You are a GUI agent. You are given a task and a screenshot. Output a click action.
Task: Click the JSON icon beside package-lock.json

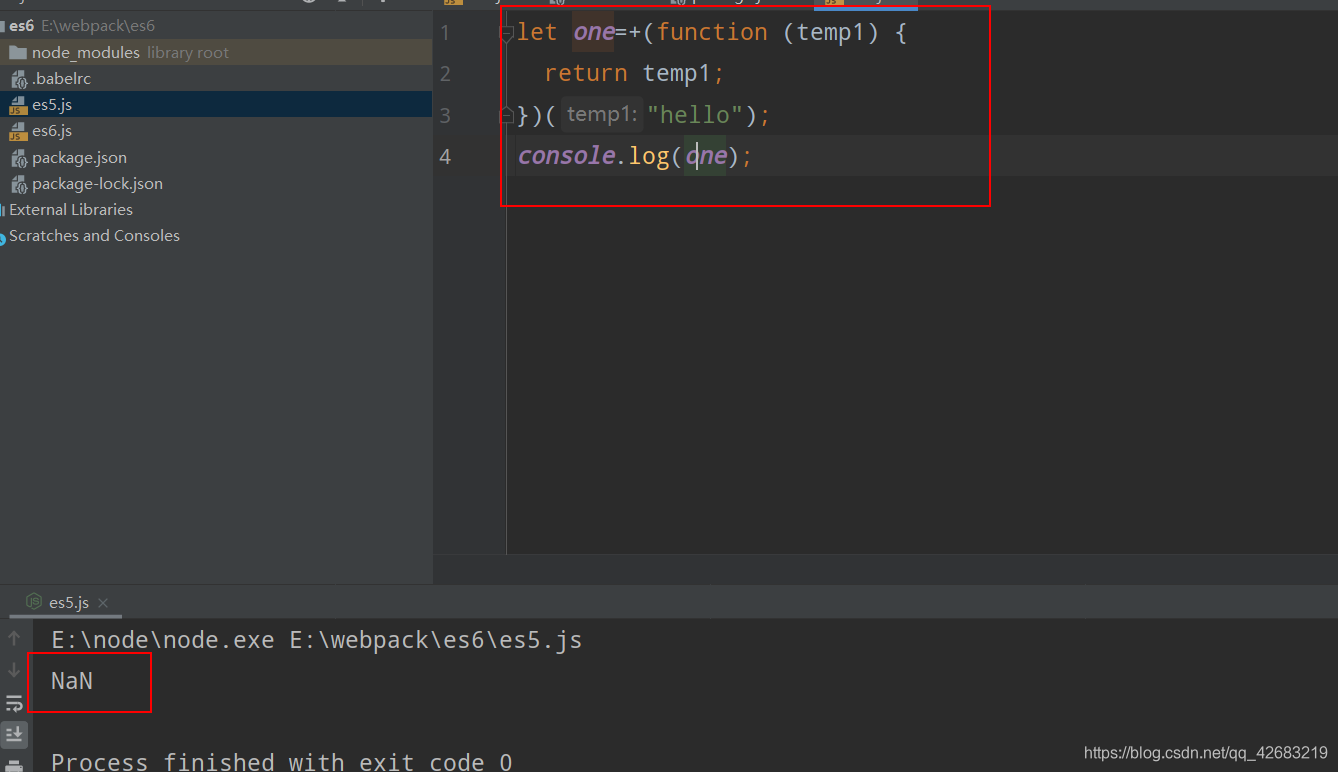(18, 184)
